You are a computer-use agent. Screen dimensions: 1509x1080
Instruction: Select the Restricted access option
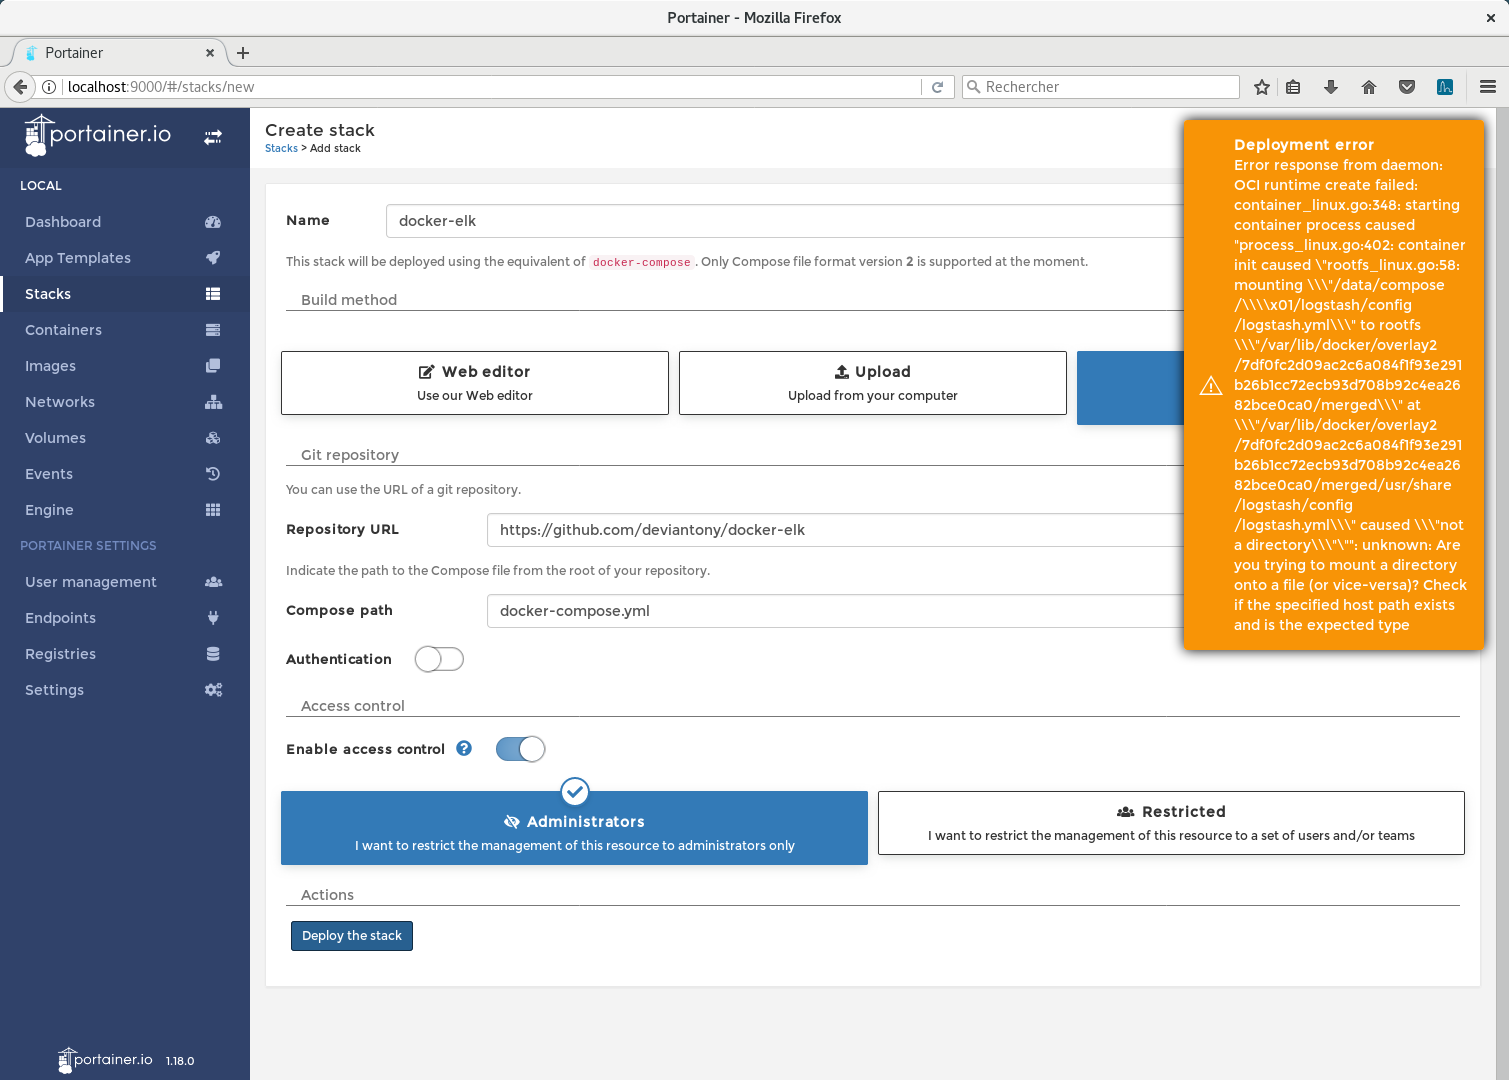(x=1171, y=822)
